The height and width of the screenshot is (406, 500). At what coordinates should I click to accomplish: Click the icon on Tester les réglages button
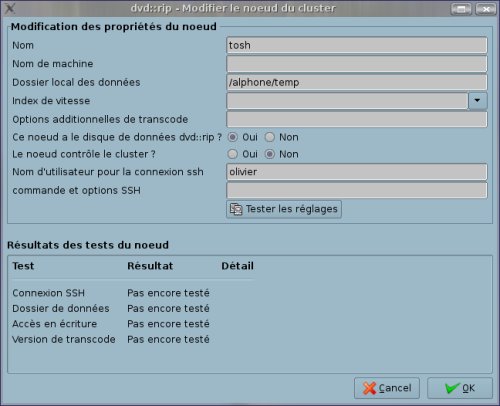point(236,209)
